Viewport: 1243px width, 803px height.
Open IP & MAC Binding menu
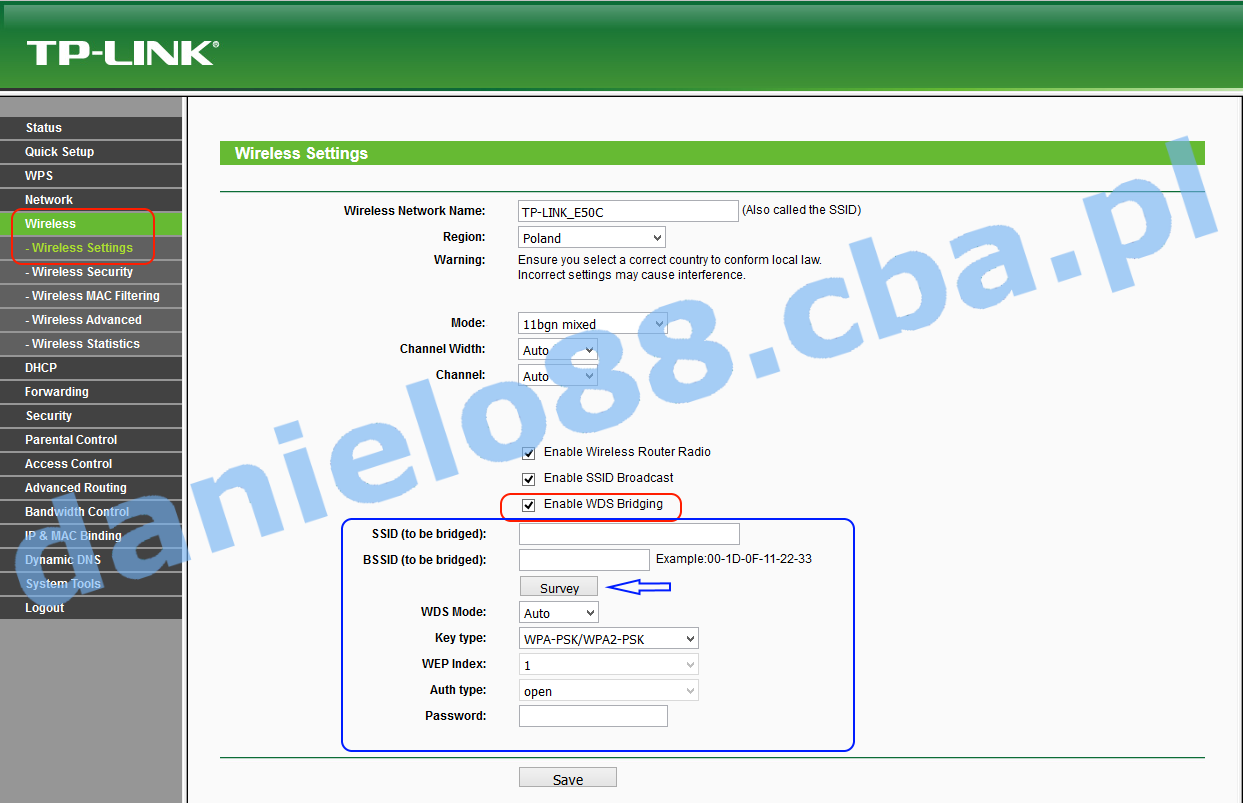91,536
